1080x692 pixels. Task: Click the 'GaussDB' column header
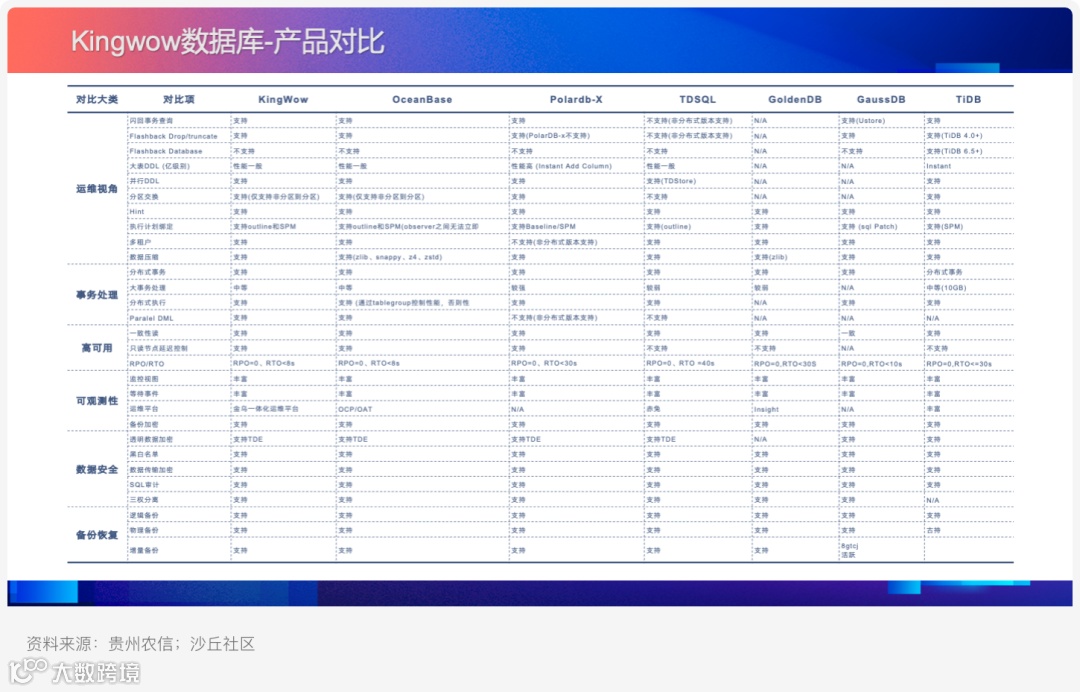pyautogui.click(x=881, y=99)
